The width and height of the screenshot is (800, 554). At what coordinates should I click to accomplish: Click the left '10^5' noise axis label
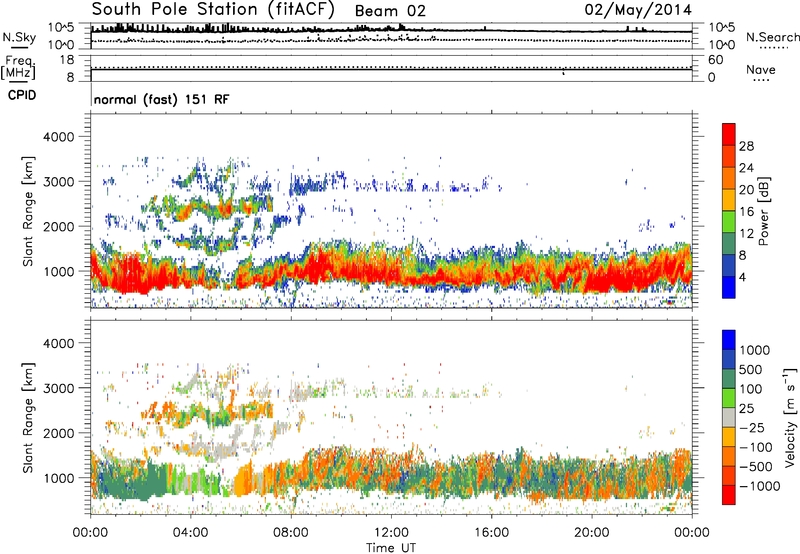point(61,28)
